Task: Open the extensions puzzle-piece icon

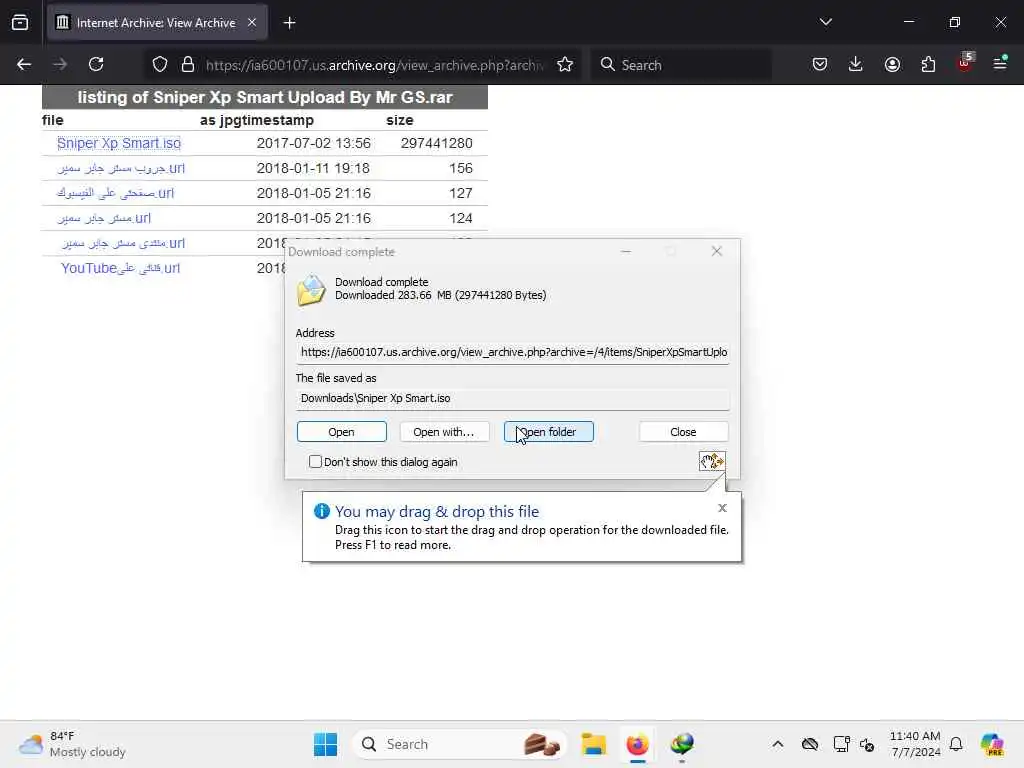Action: click(x=928, y=65)
